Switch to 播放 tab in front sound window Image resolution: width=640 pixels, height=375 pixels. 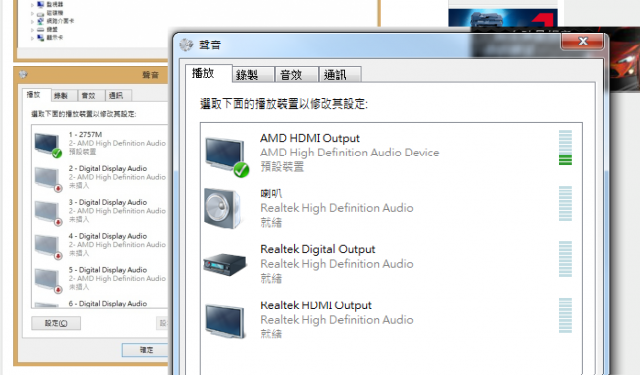coord(209,73)
